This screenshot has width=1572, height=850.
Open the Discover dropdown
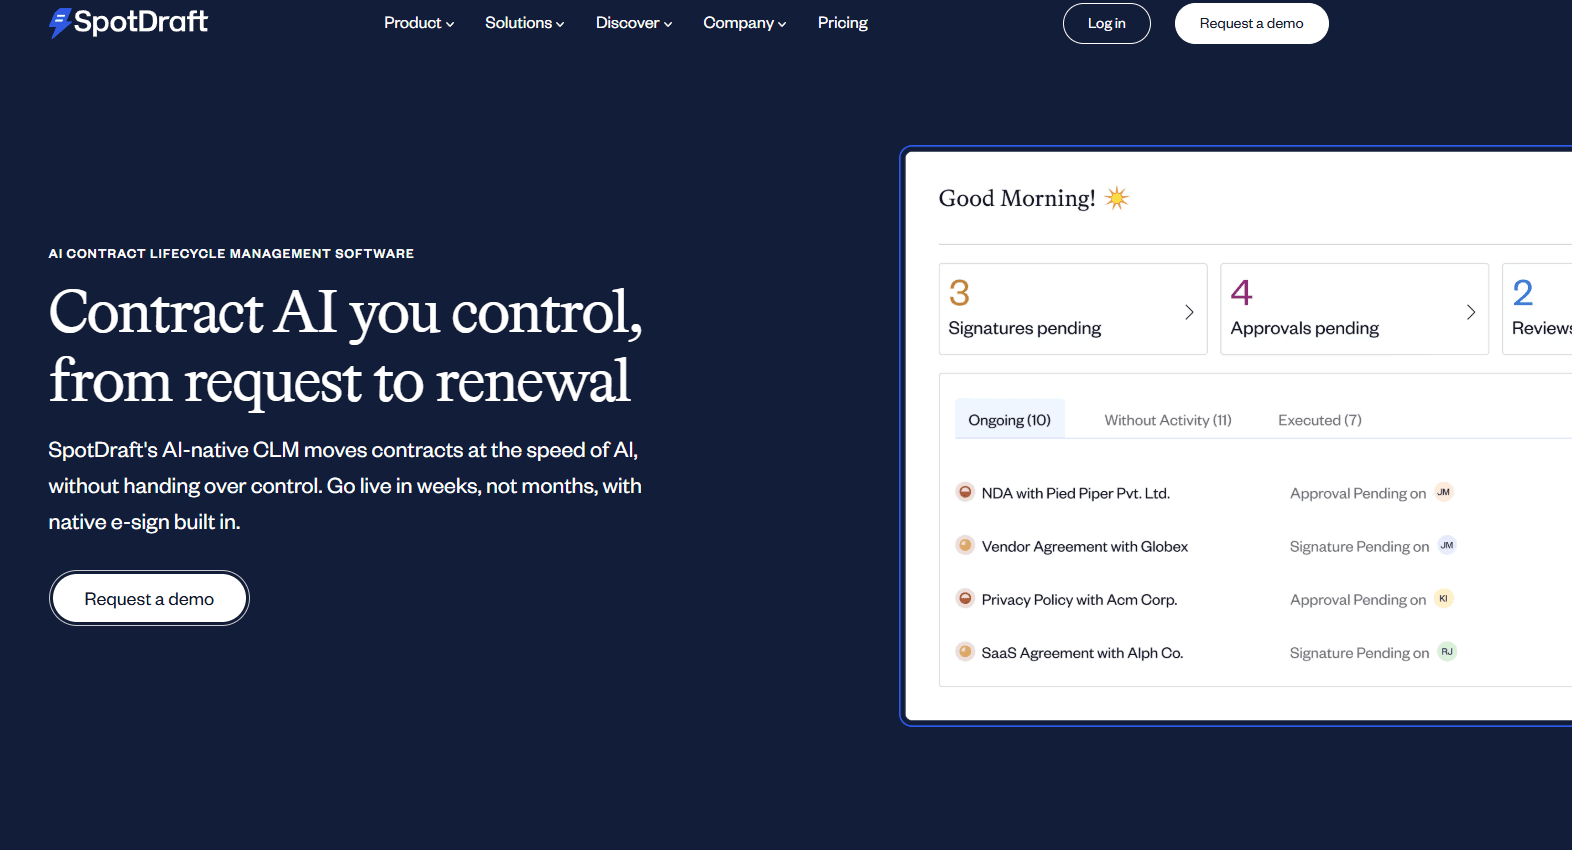(x=634, y=23)
